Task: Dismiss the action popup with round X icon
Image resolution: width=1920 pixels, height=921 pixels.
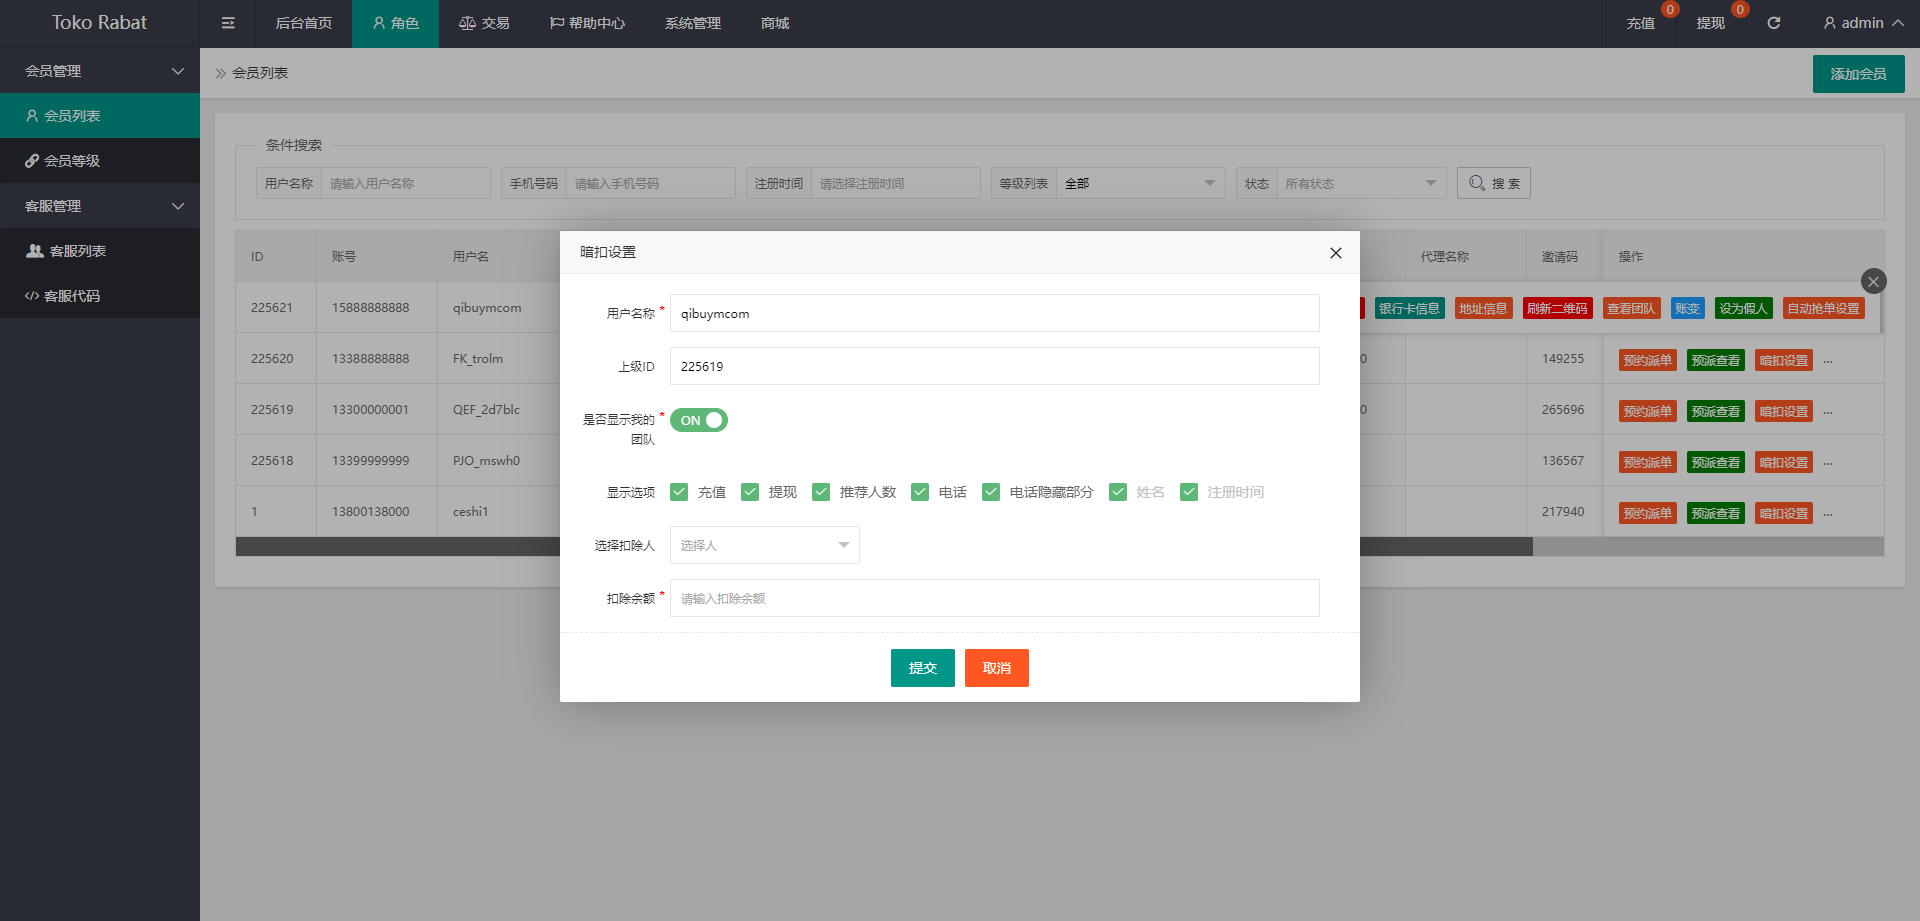Action: tap(1873, 281)
